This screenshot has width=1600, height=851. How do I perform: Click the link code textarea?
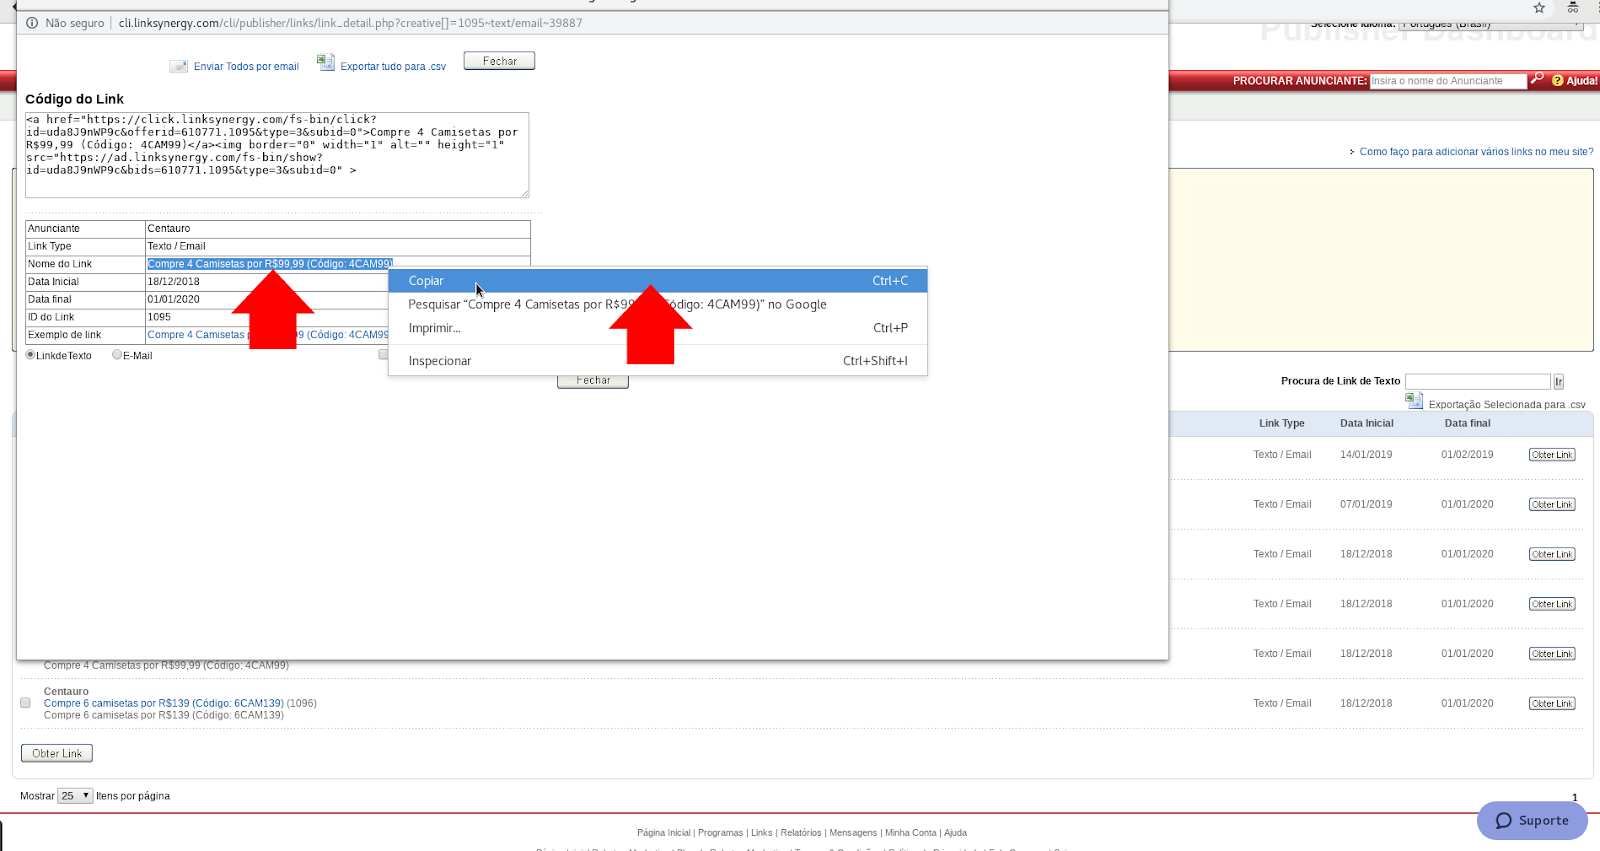point(277,155)
